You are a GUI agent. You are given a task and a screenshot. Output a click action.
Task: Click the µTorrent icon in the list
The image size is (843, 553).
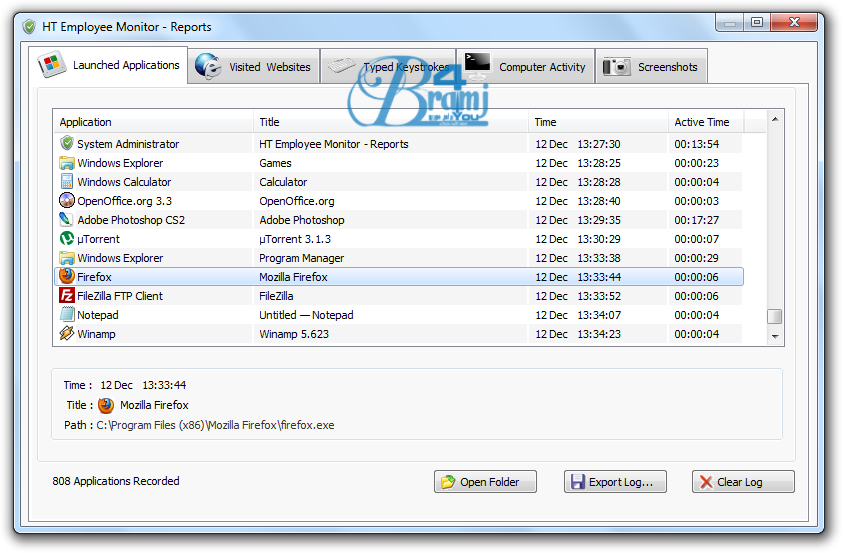tap(67, 239)
